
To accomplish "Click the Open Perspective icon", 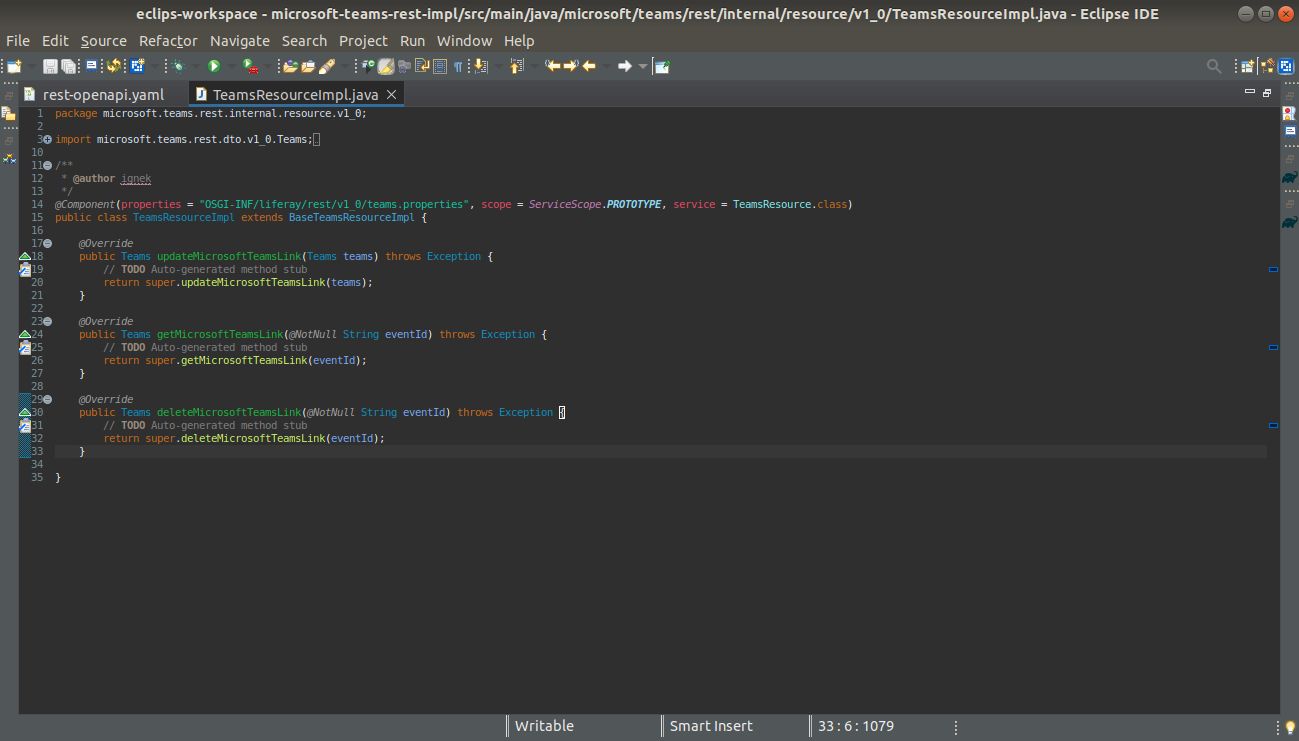I will click(x=1247, y=66).
